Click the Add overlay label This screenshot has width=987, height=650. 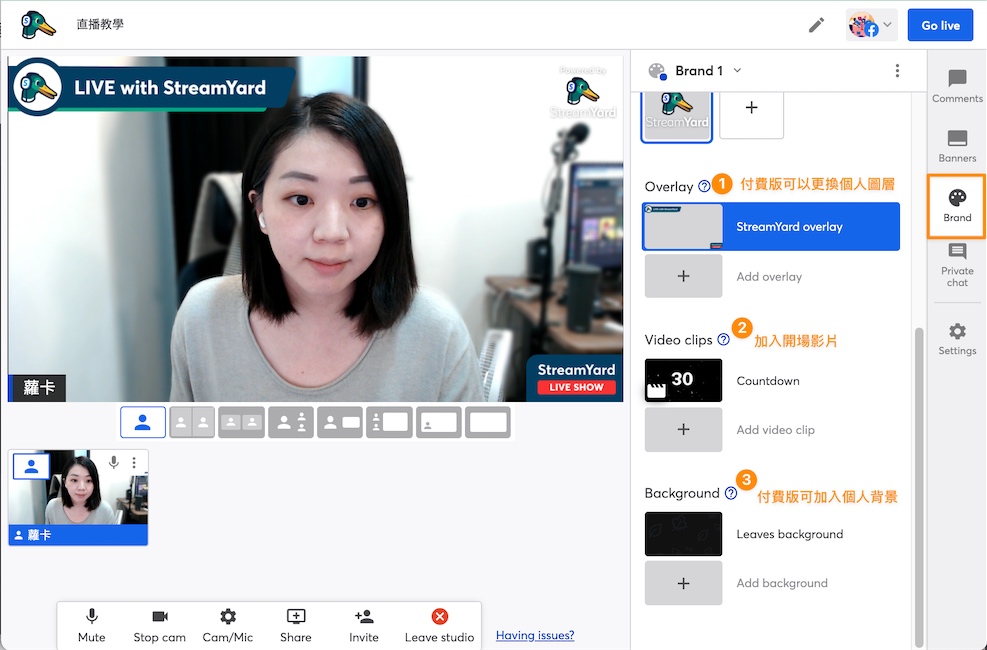point(769,277)
